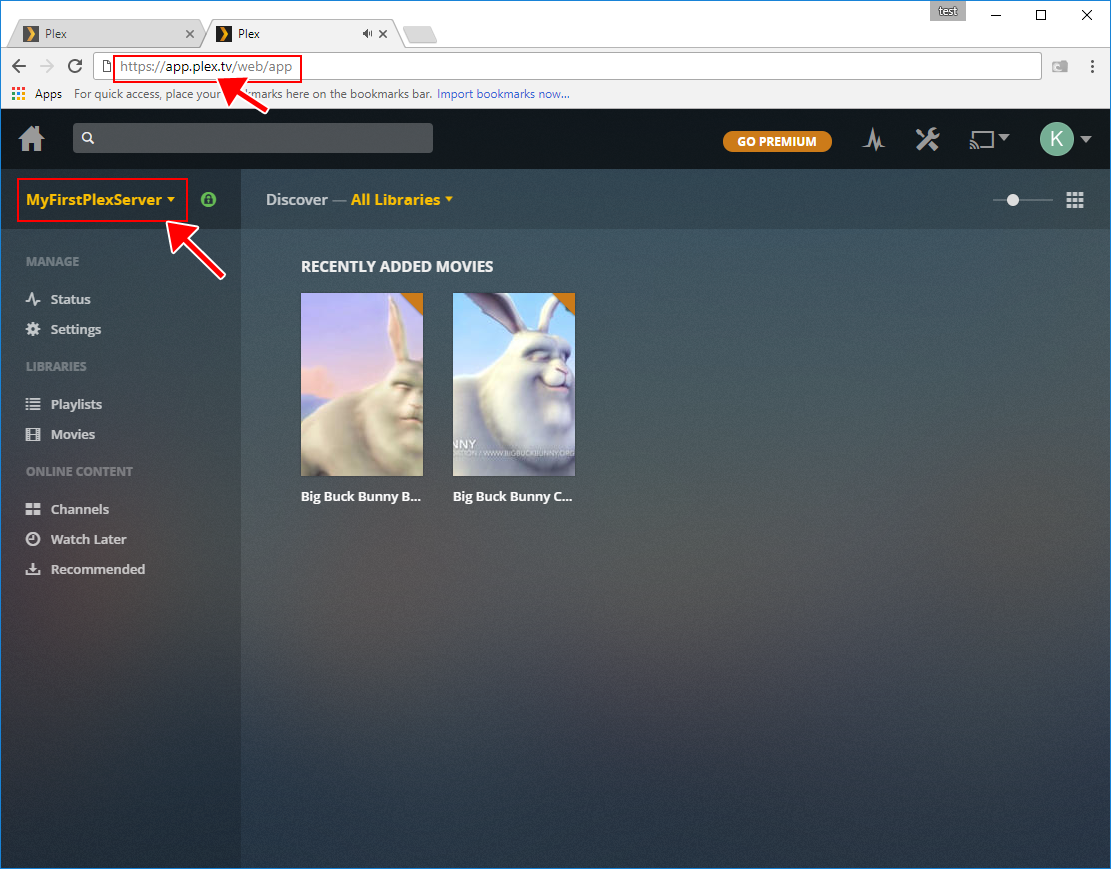
Task: Go to the Plex home icon
Action: 32,139
